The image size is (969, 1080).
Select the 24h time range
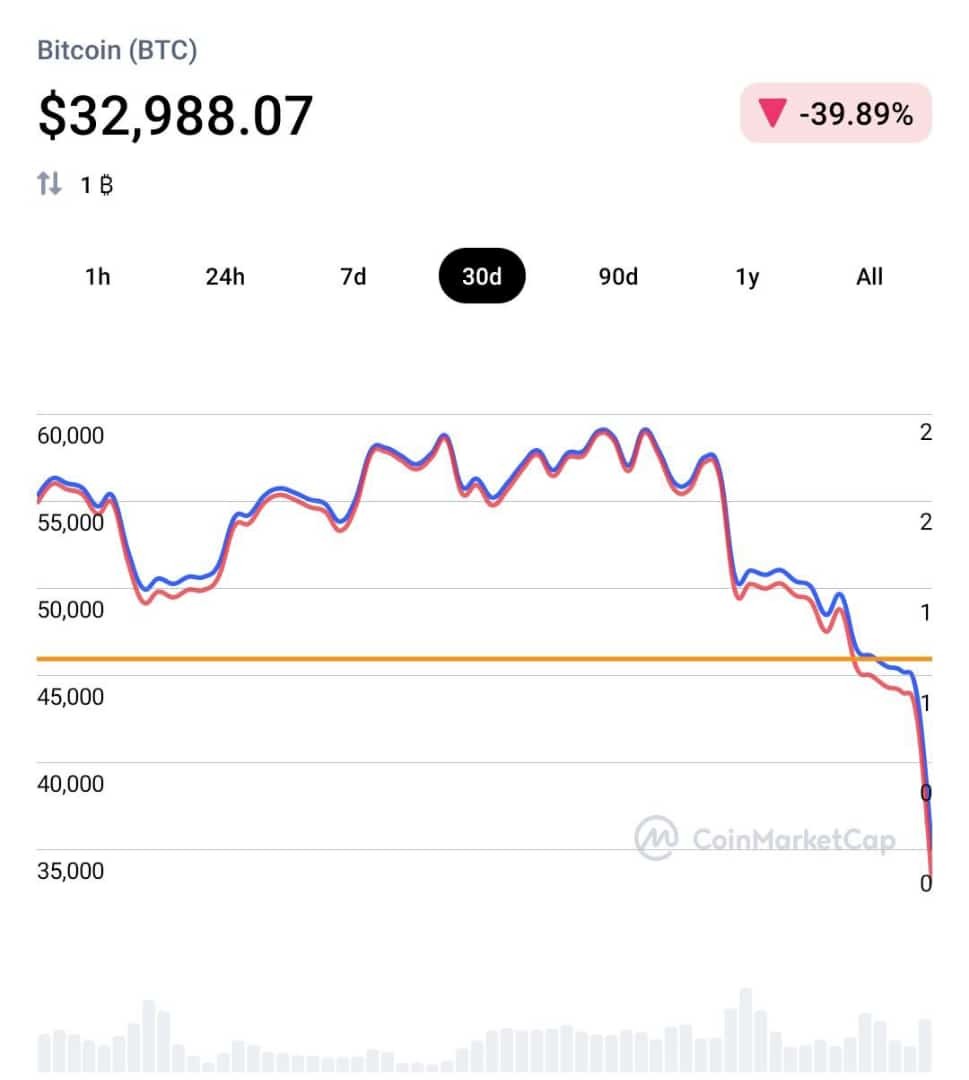point(225,277)
